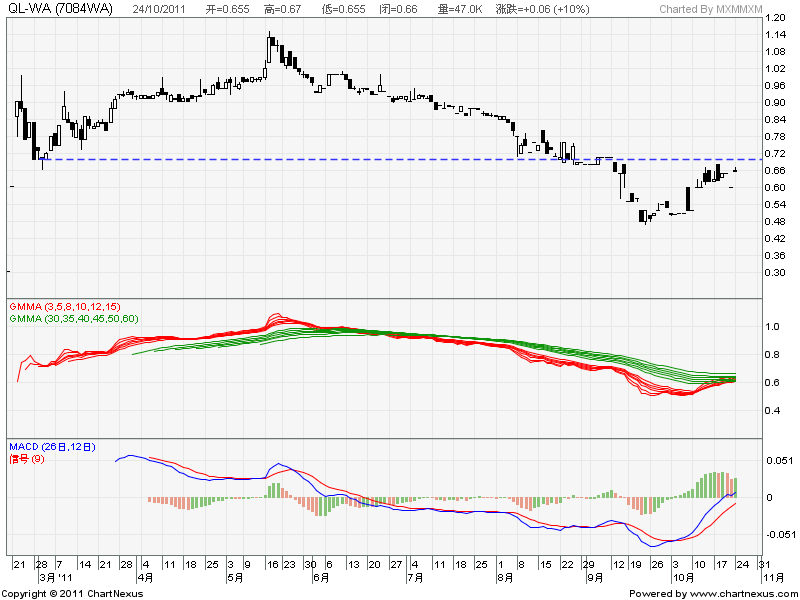Select the red GMMA (3,5,8,10,12,15) legend
Viewport: 800px width, 600px height.
[64, 307]
